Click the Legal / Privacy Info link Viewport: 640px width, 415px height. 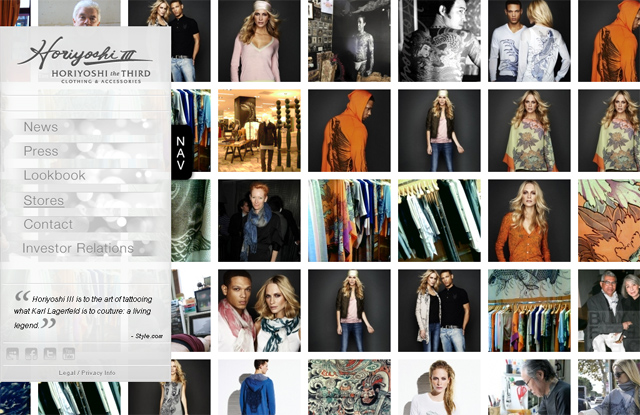point(85,373)
